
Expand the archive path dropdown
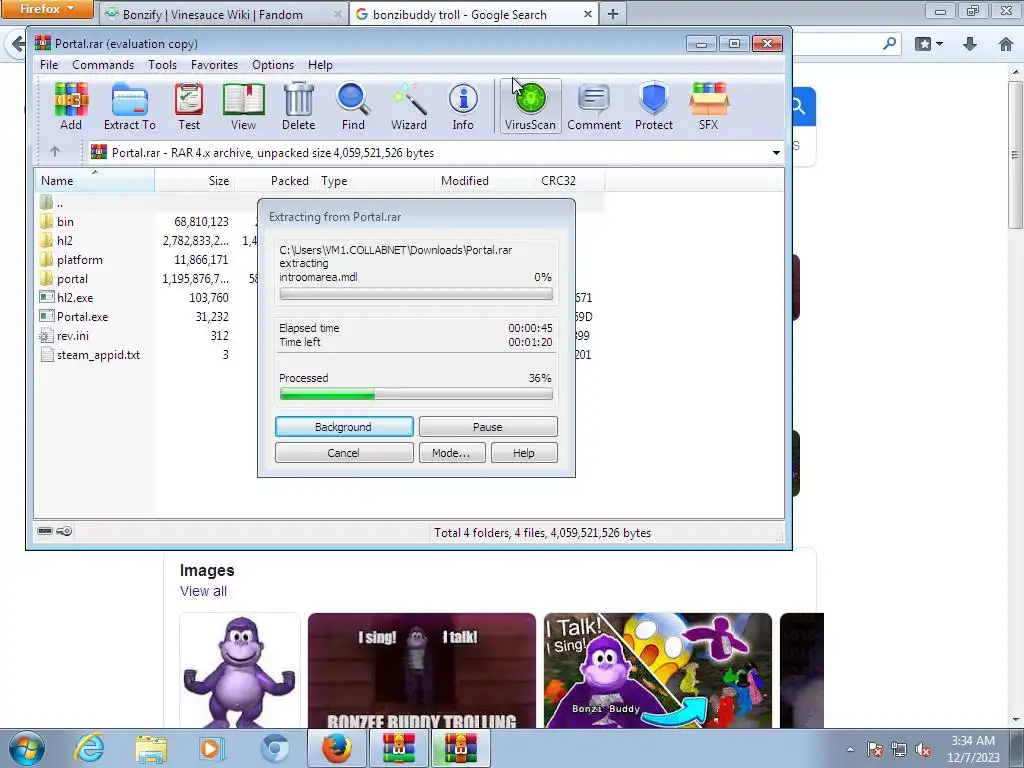pos(776,152)
